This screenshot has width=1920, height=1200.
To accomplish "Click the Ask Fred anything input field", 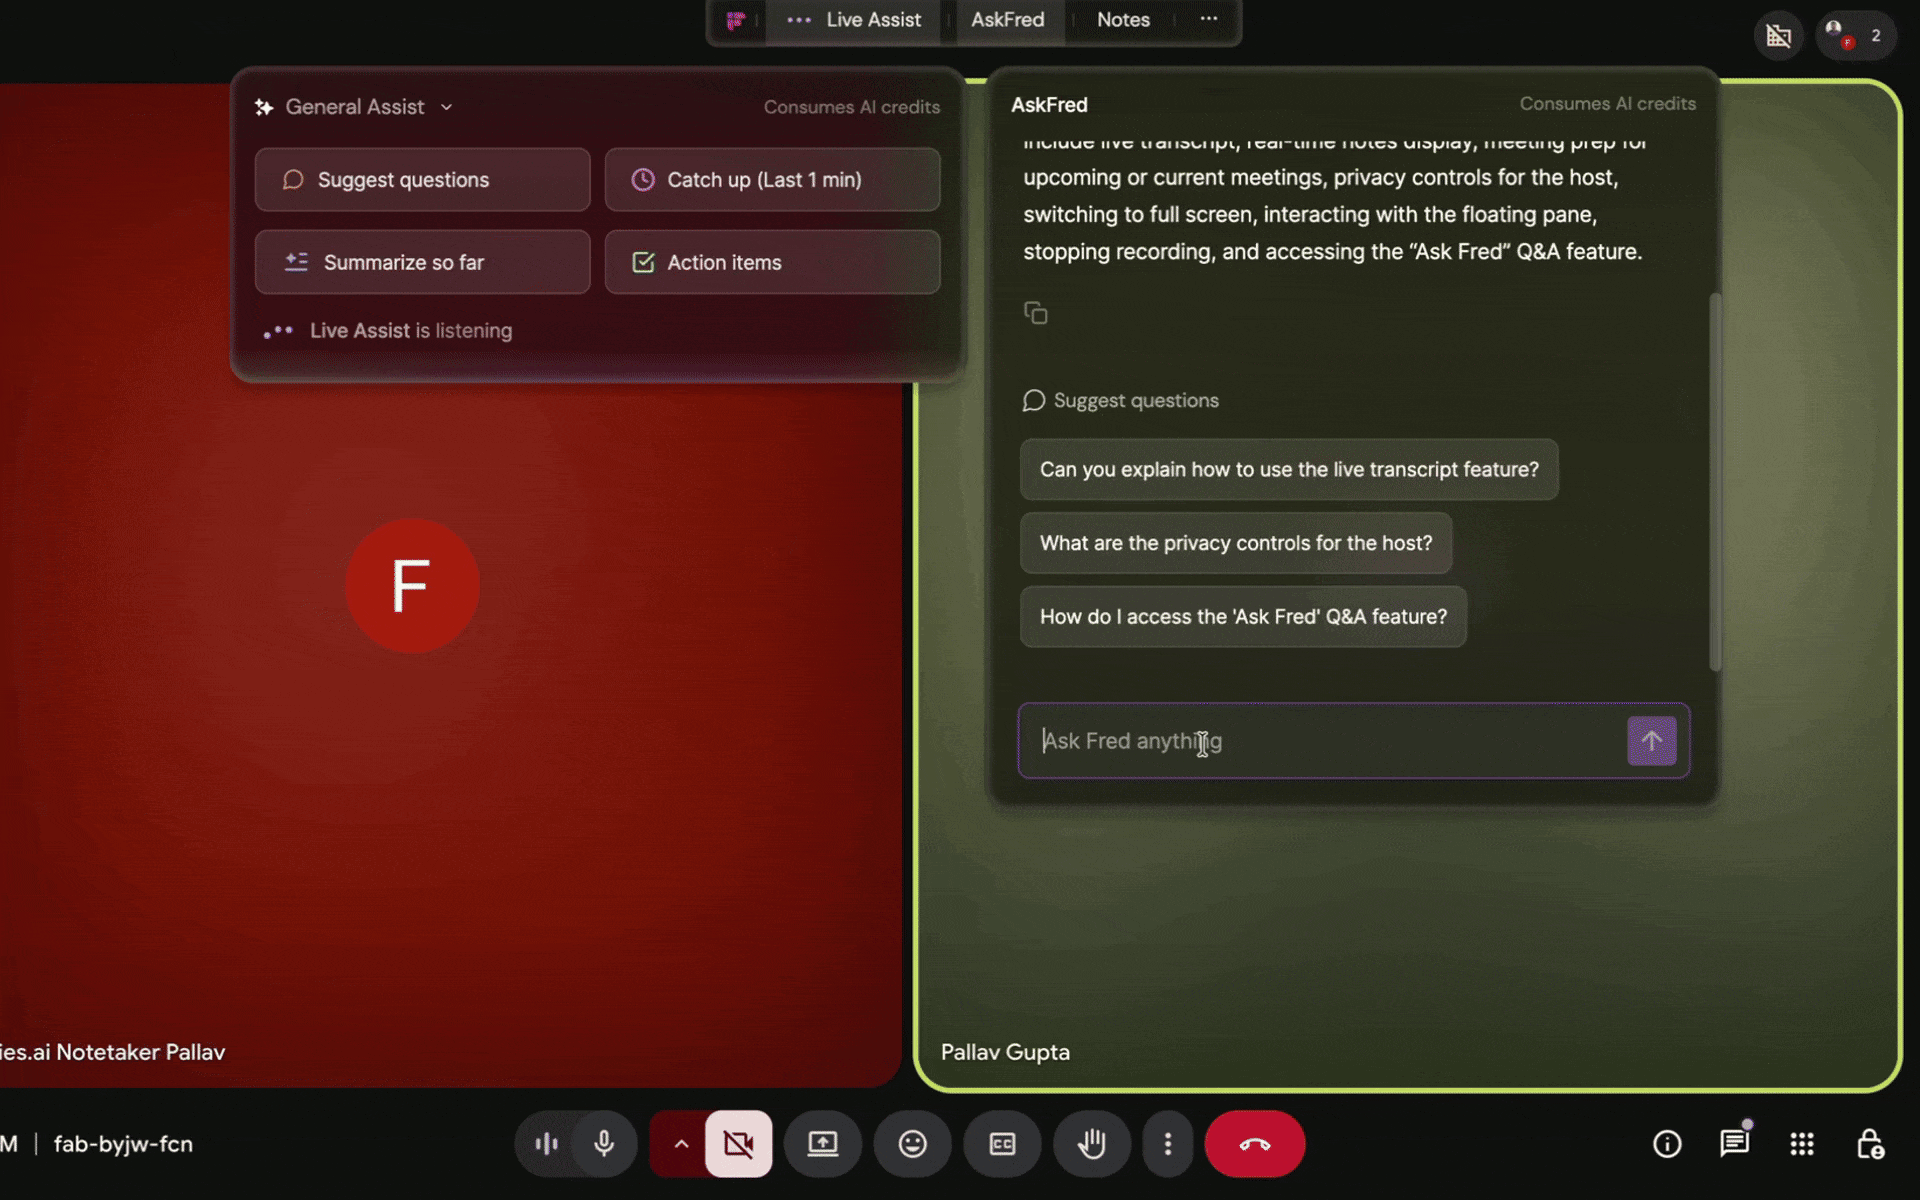I will click(x=1300, y=741).
